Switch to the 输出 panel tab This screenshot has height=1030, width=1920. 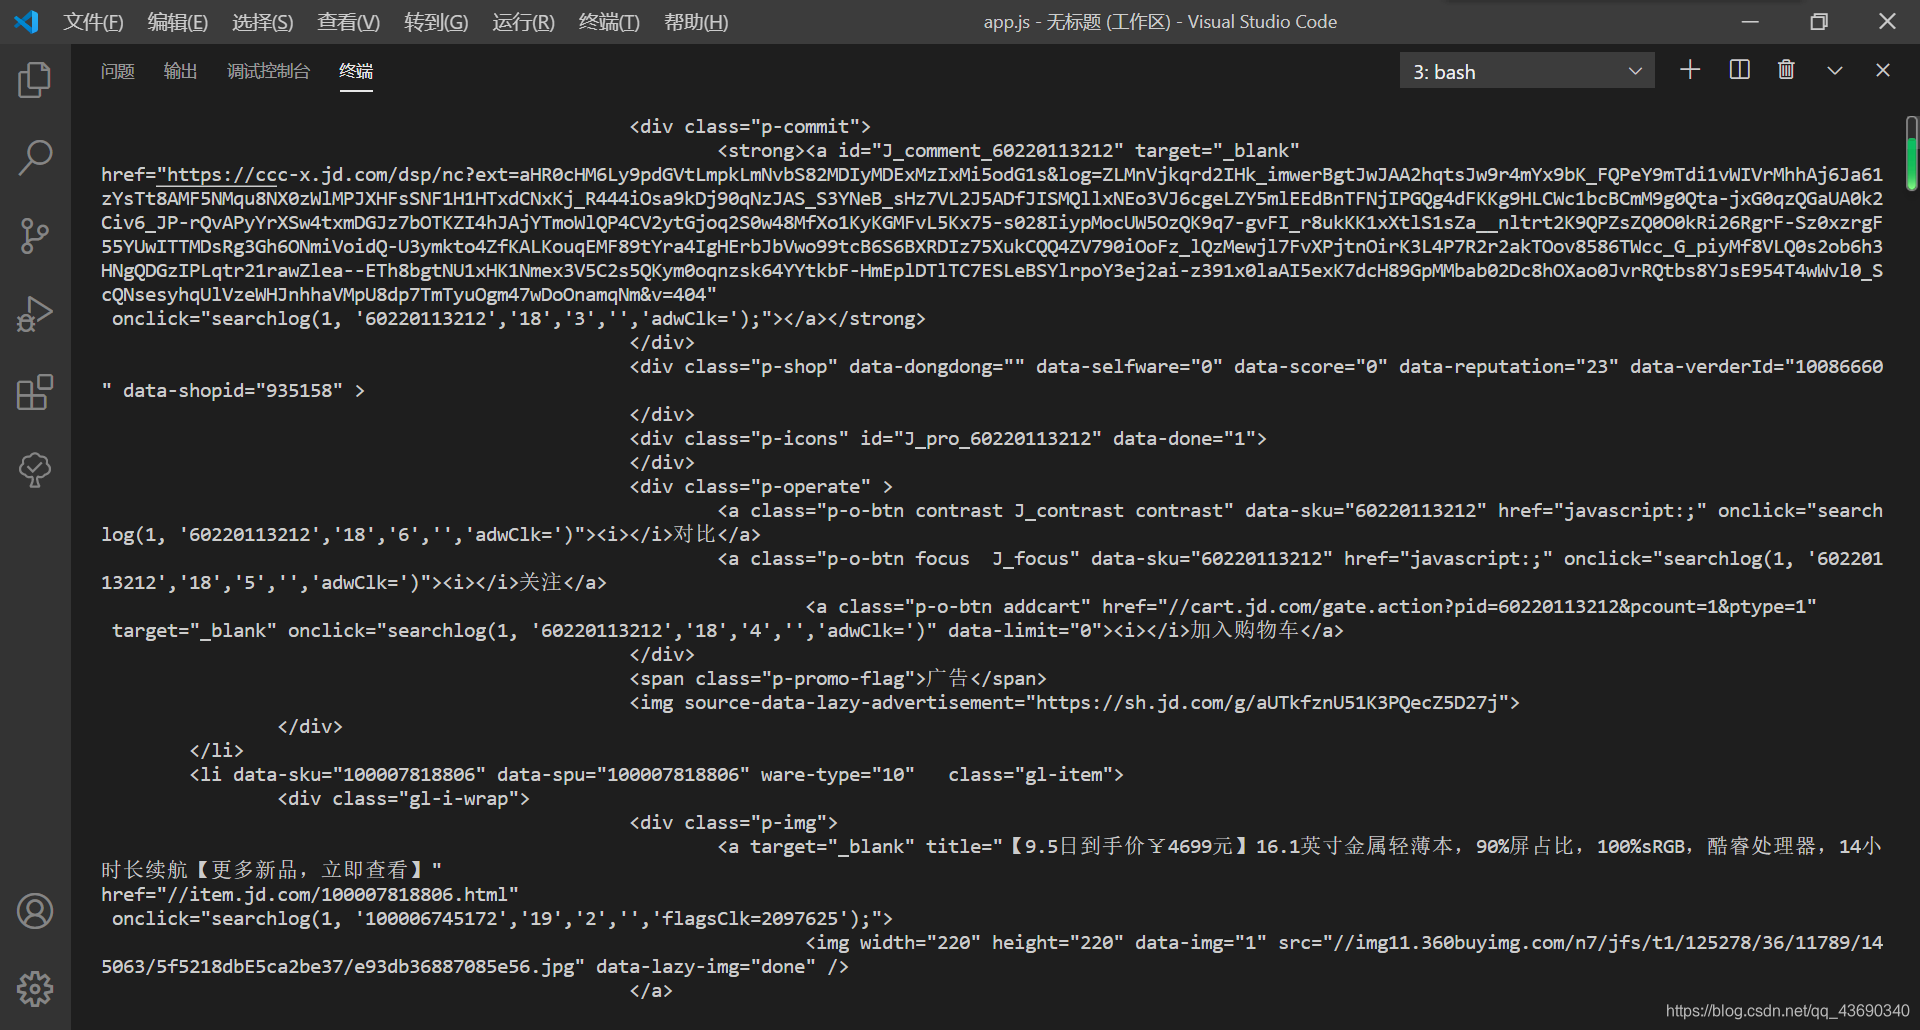pos(181,71)
